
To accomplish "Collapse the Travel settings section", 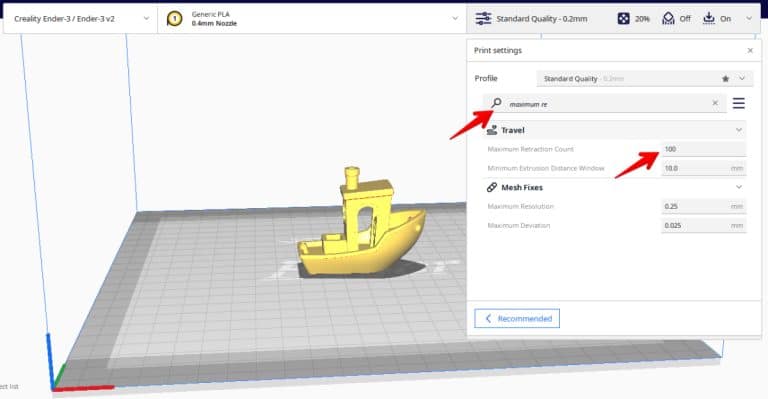I will tap(739, 130).
